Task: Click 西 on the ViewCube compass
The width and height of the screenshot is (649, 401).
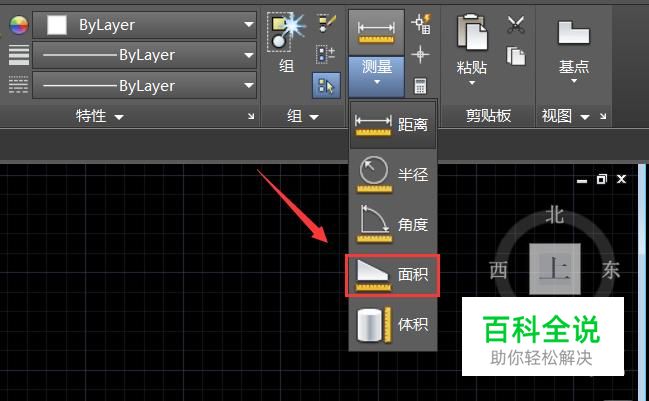Action: (498, 271)
